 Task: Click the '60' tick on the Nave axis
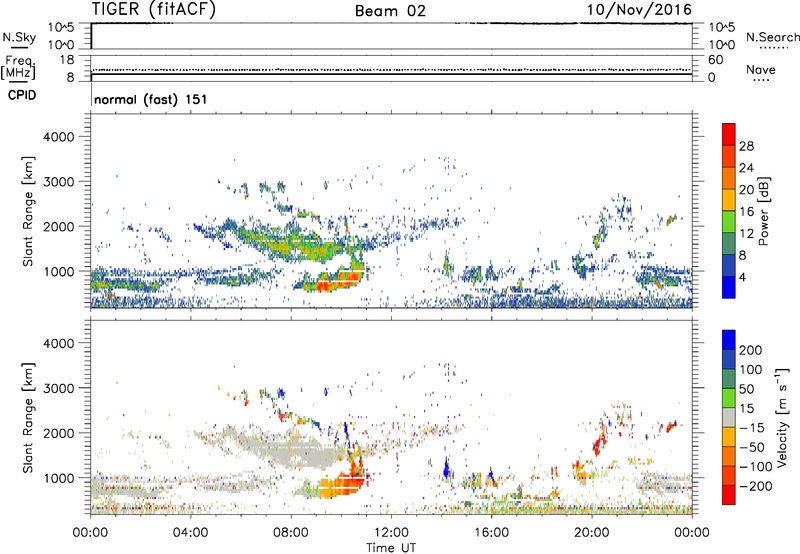tap(715, 60)
